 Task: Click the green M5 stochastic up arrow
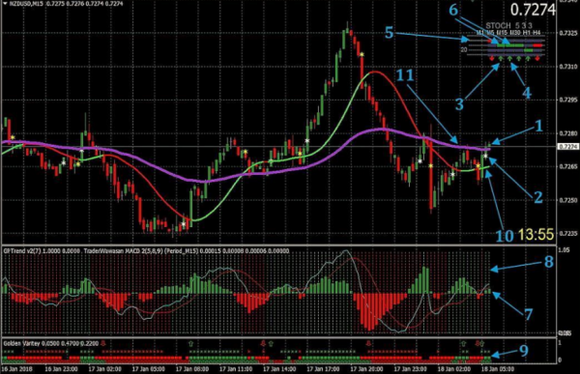500,58
